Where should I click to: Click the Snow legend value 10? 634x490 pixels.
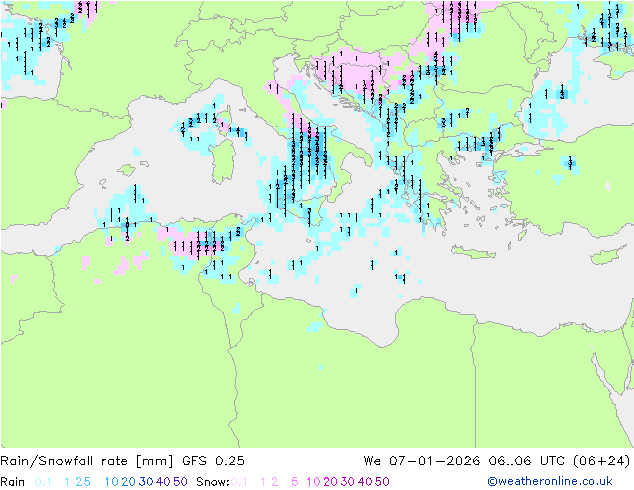(x=313, y=482)
